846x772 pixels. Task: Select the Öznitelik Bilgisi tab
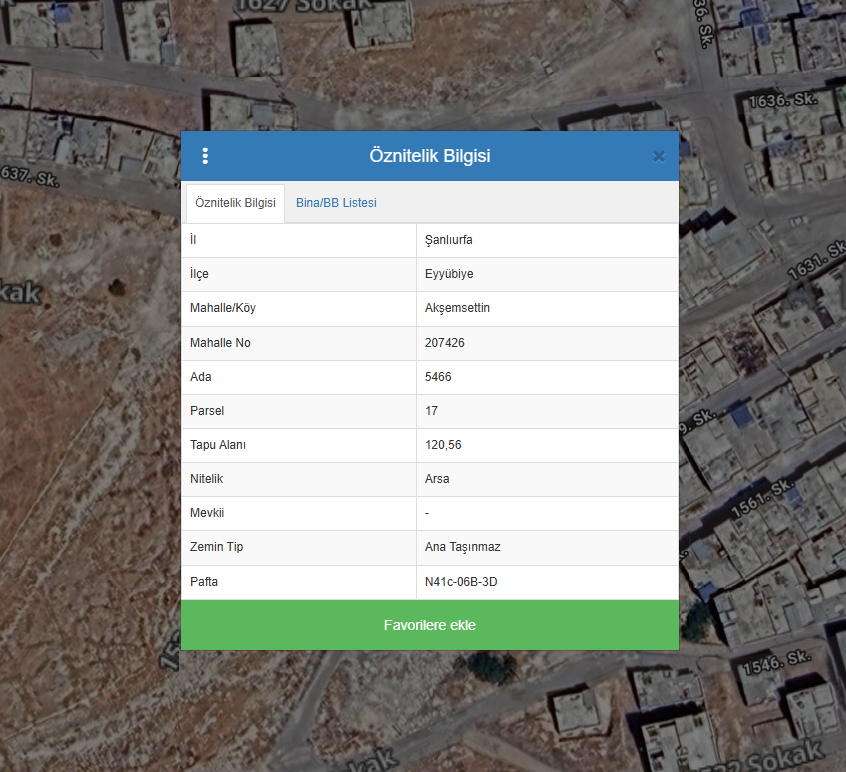(x=235, y=203)
